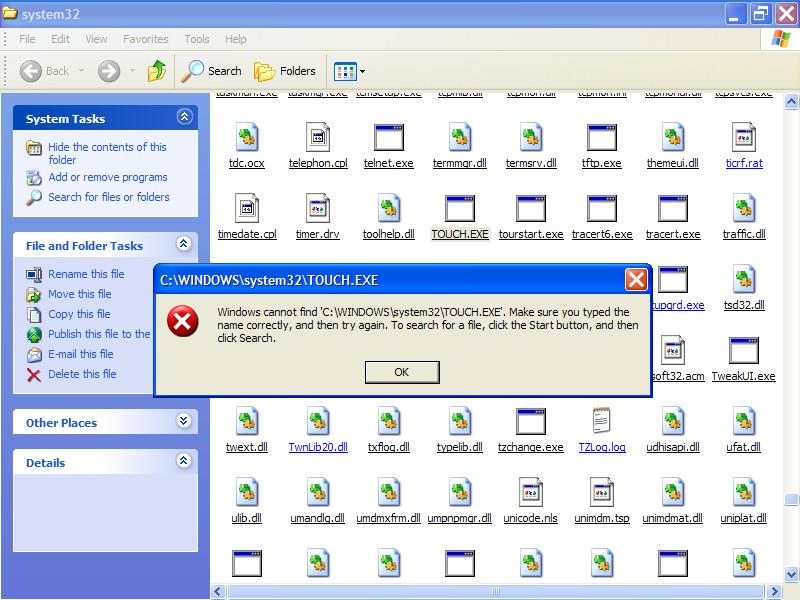Click Search for files or folders
This screenshot has height=600, width=800.
[x=109, y=197]
